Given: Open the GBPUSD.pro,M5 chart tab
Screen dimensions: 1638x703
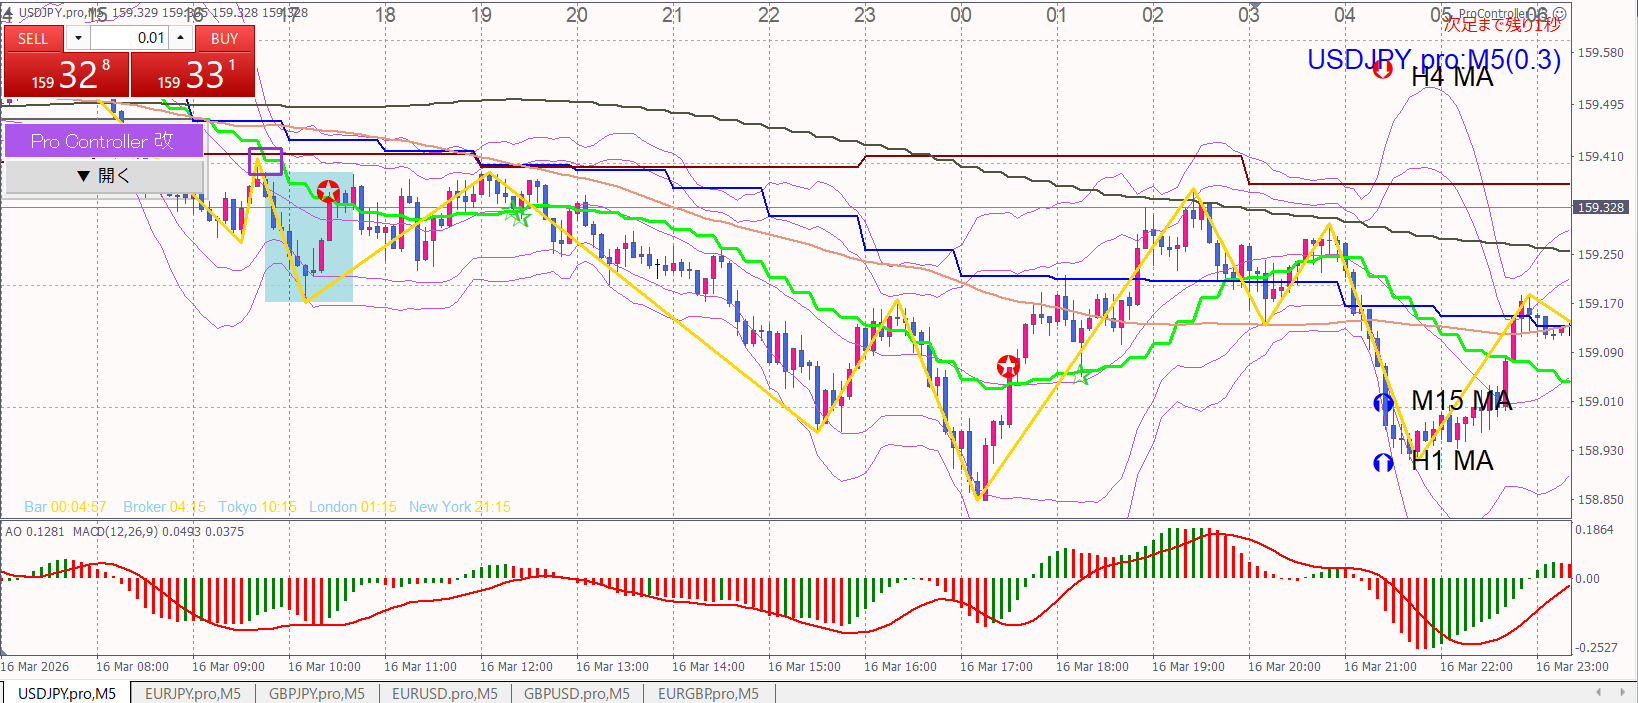Looking at the screenshot, I should pyautogui.click(x=576, y=693).
